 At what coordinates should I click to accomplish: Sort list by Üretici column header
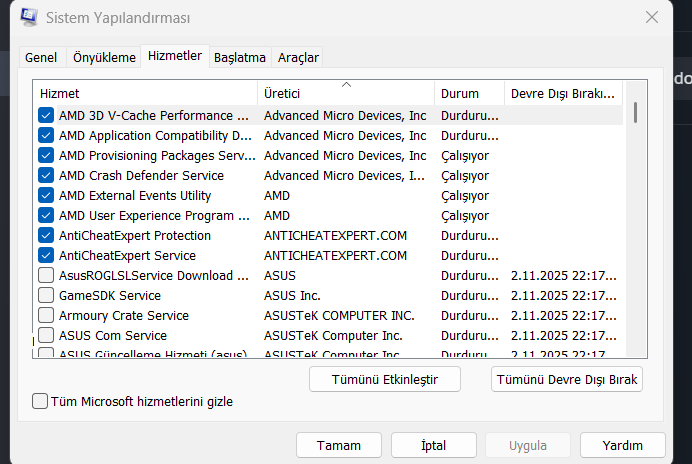tap(346, 93)
